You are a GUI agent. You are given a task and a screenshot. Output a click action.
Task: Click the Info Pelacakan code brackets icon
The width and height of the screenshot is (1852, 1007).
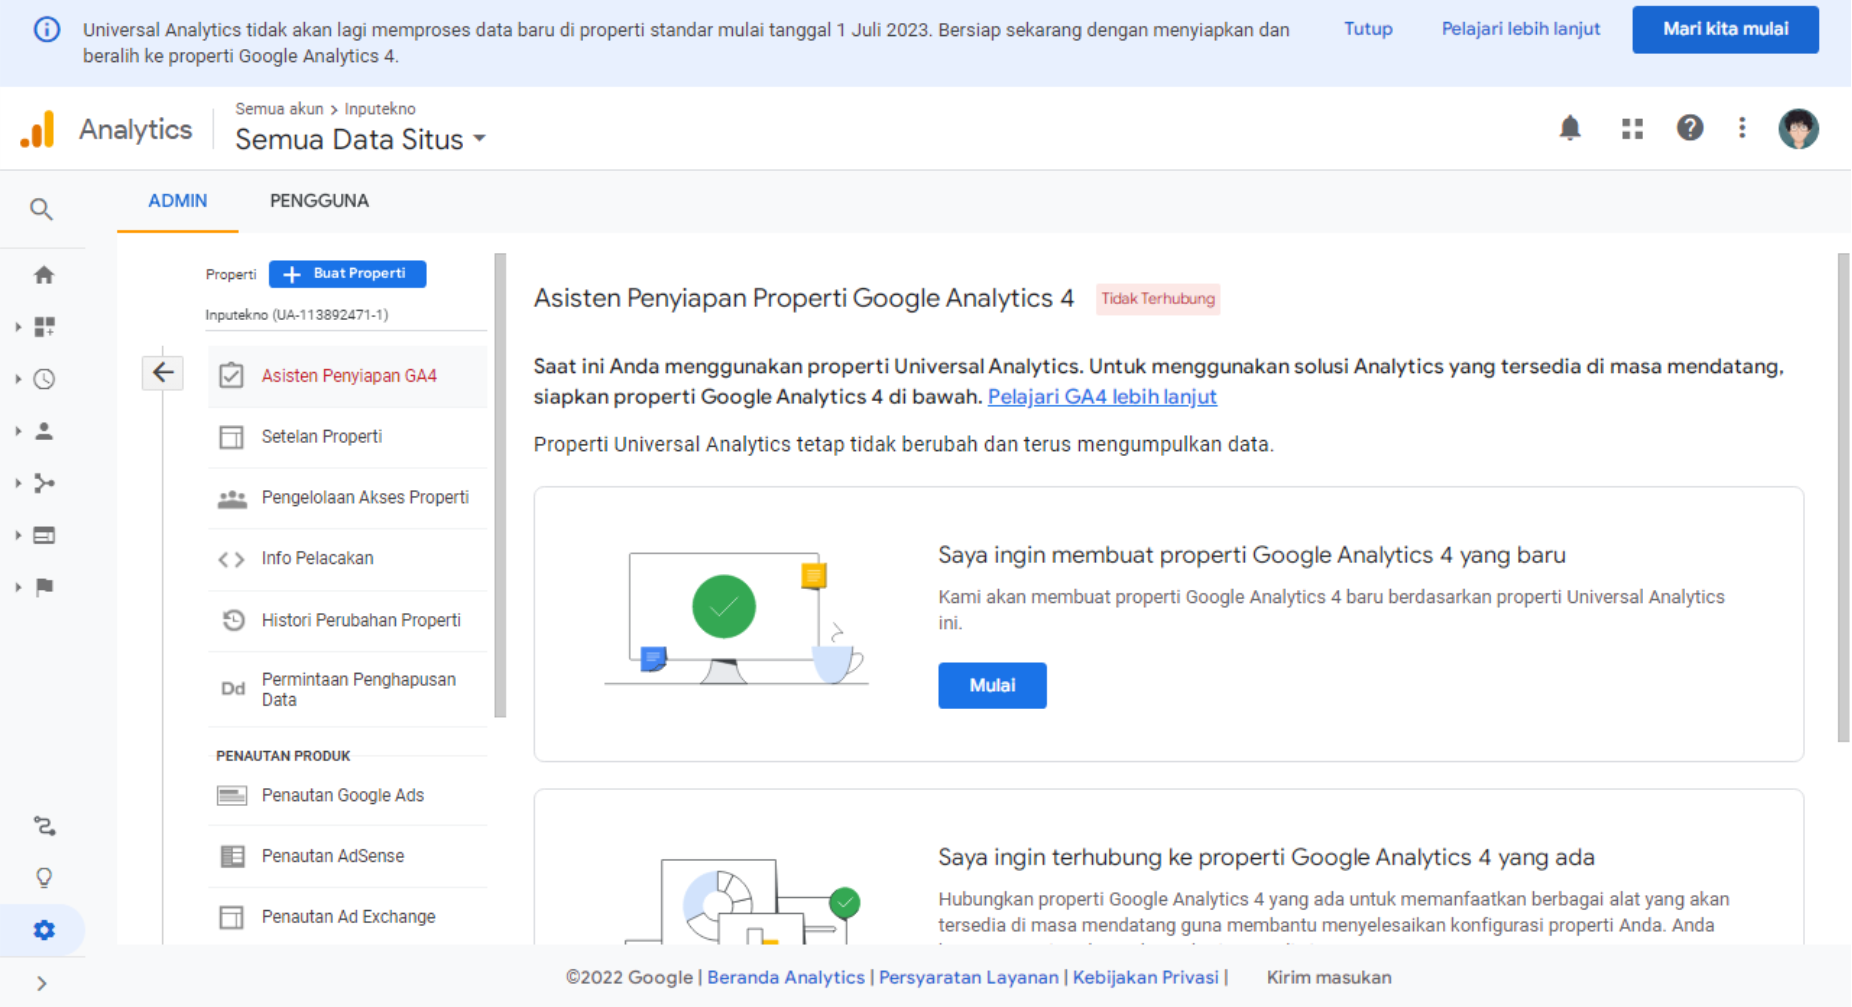click(231, 559)
